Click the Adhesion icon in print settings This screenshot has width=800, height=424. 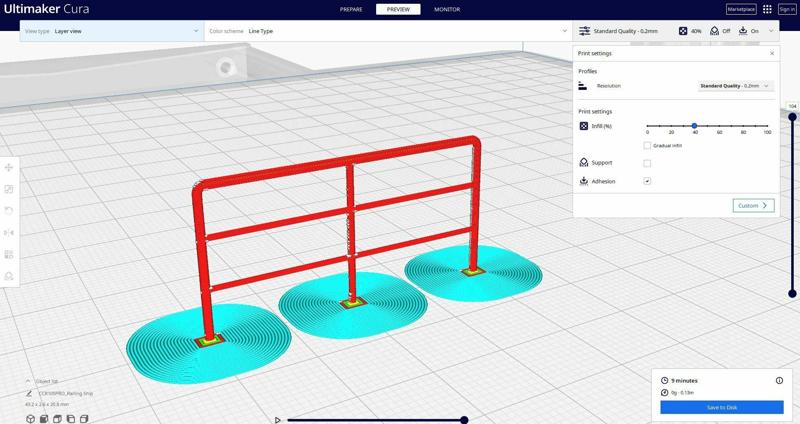pos(584,181)
